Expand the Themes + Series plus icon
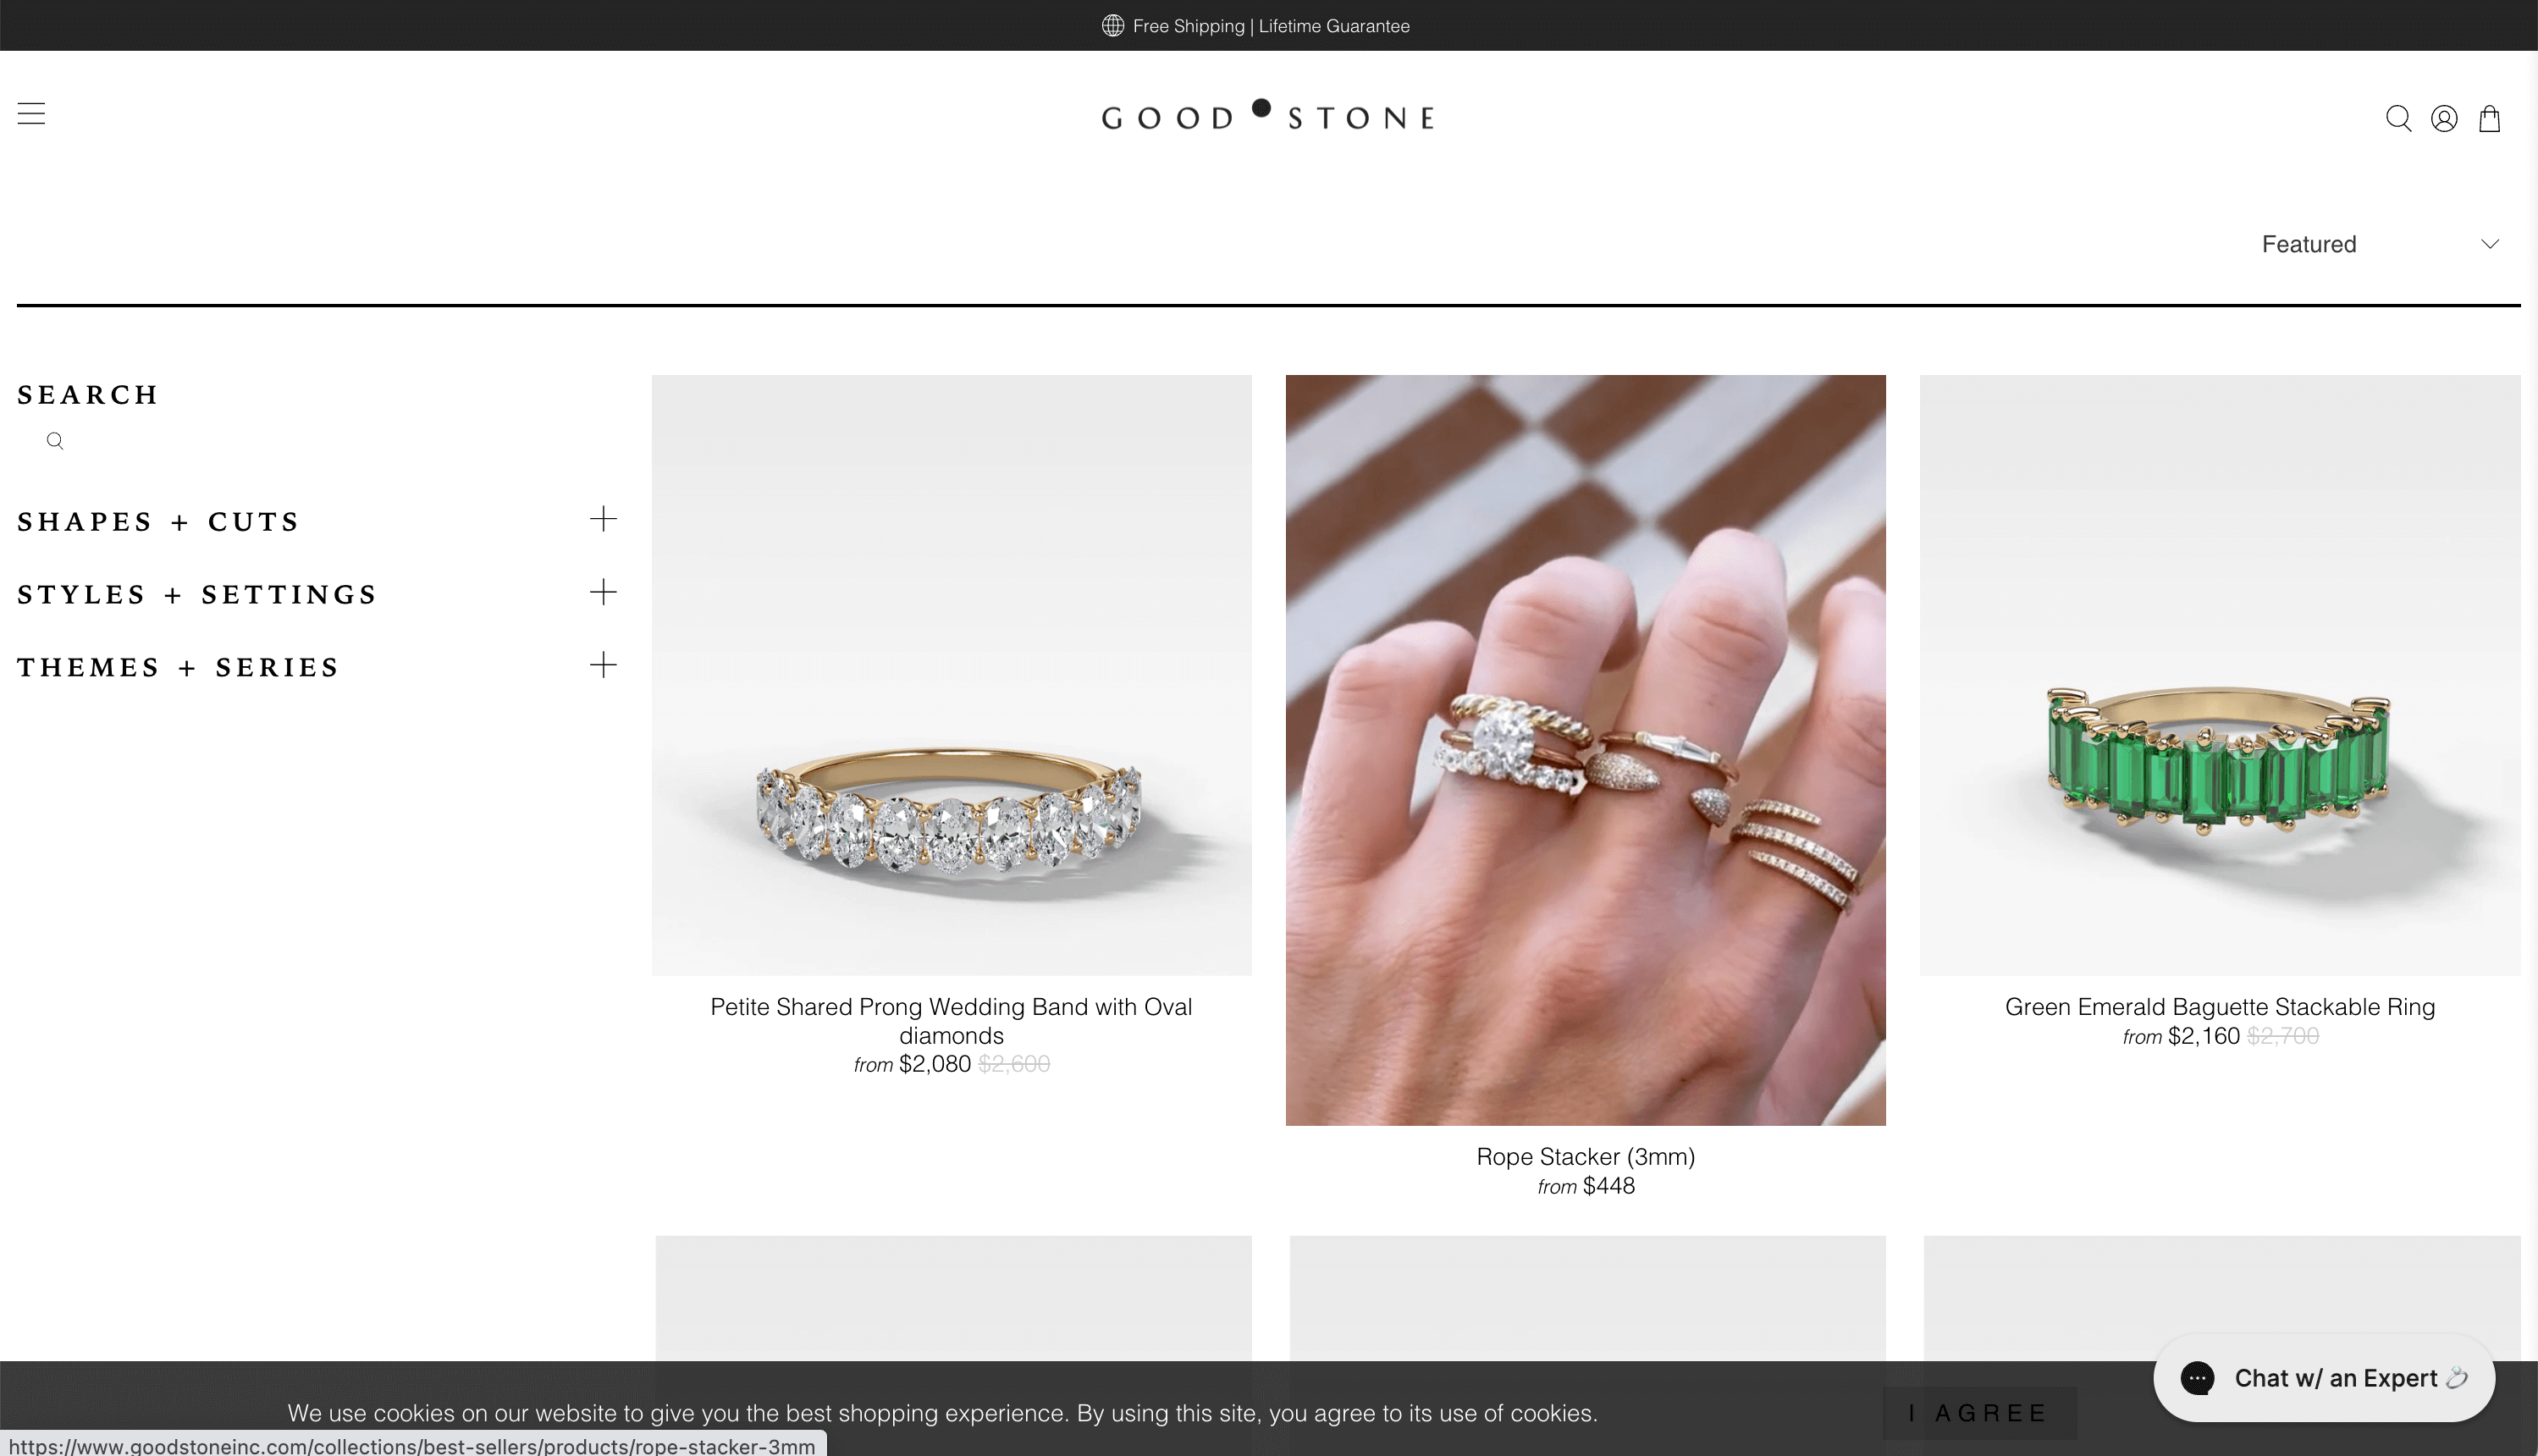This screenshot has height=1456, width=2538. pyautogui.click(x=603, y=665)
